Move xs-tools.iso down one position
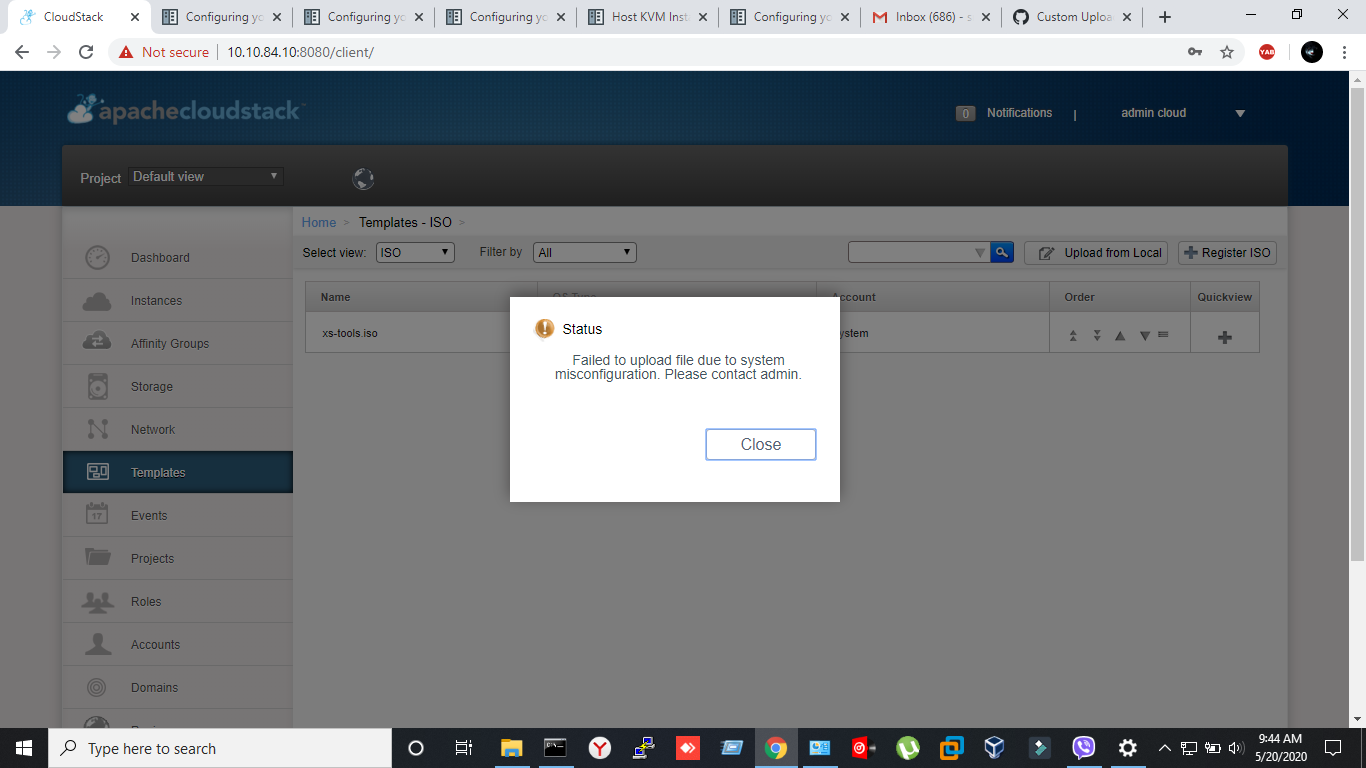 [x=1143, y=333]
